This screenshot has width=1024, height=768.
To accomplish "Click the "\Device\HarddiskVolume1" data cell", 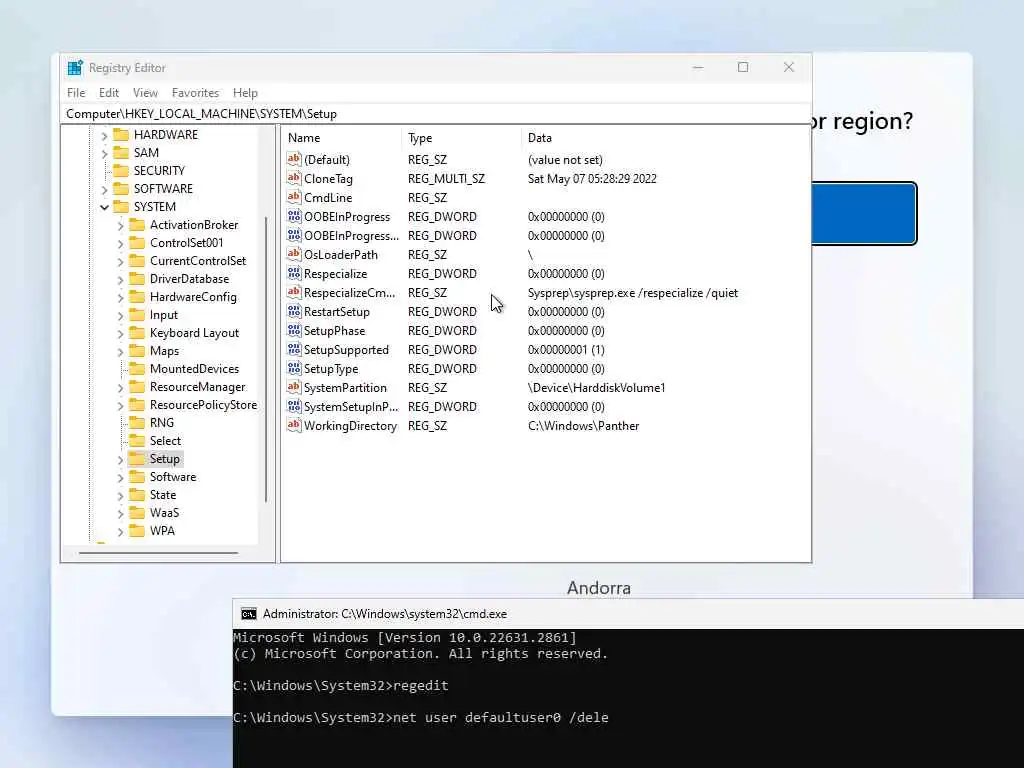I will pos(596,388).
